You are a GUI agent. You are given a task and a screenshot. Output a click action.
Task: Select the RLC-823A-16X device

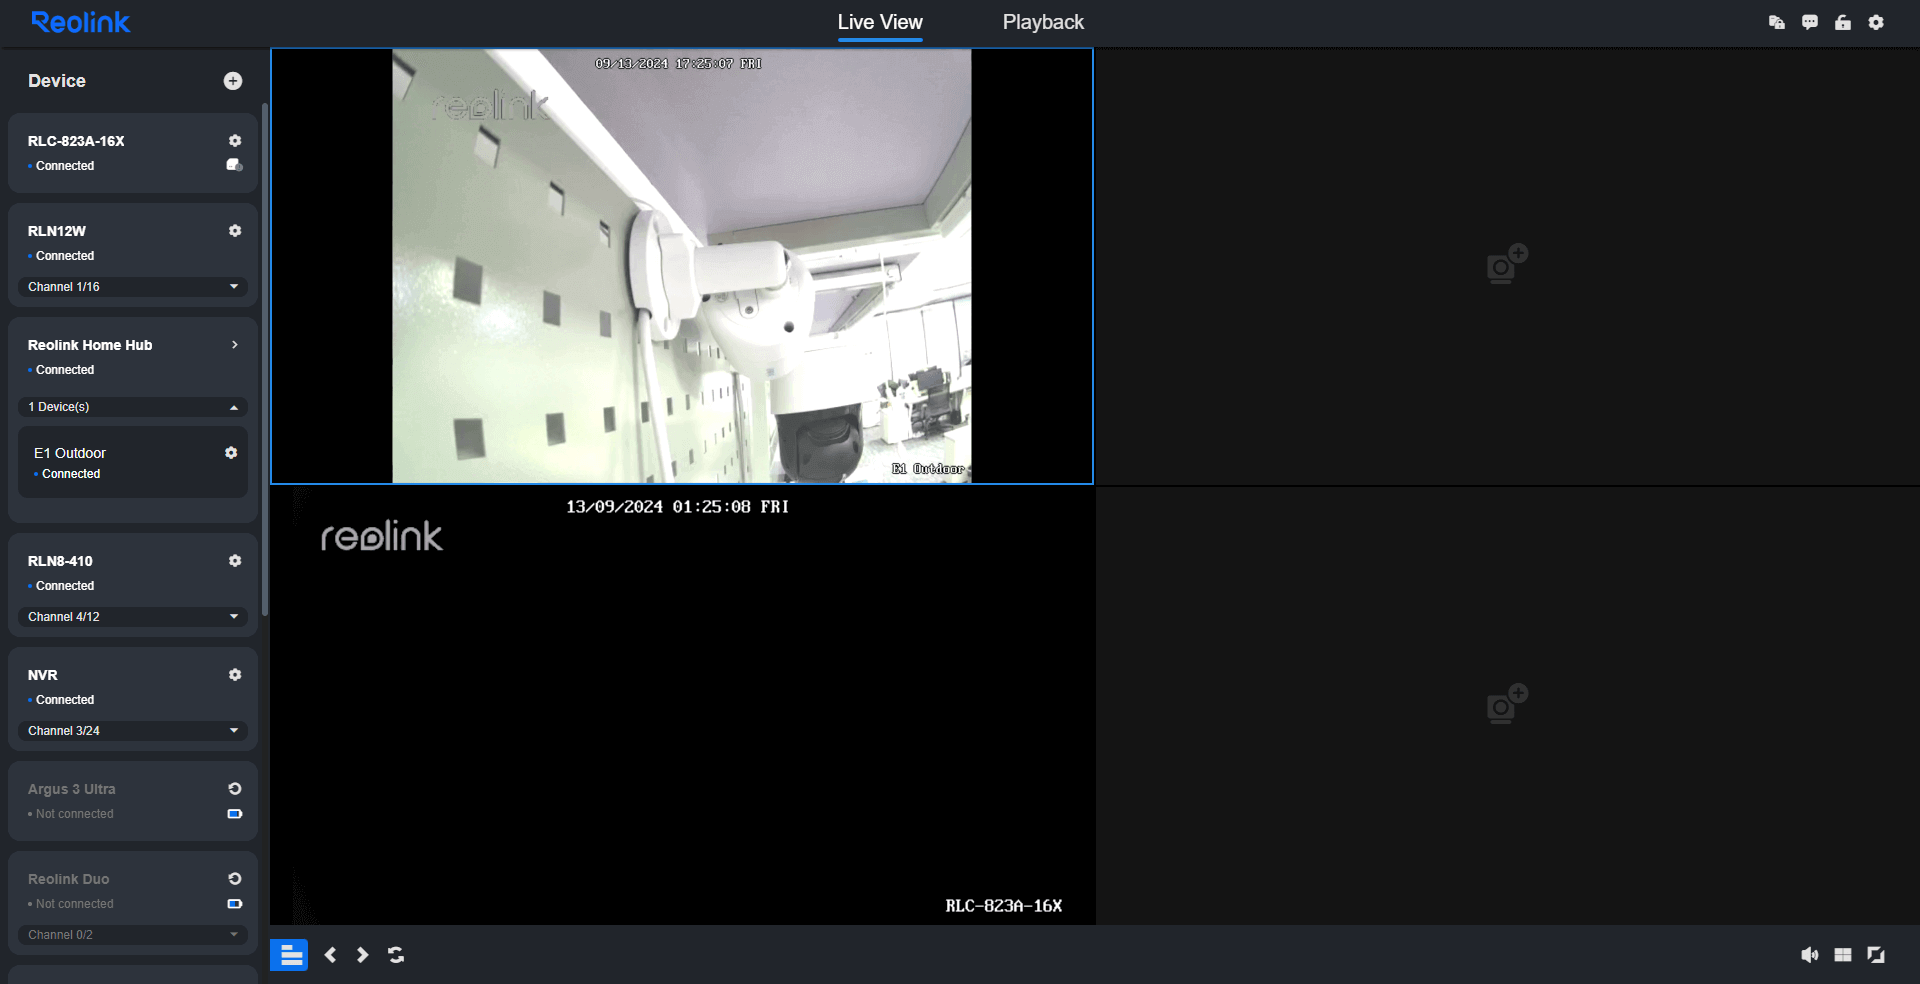pyautogui.click(x=76, y=141)
